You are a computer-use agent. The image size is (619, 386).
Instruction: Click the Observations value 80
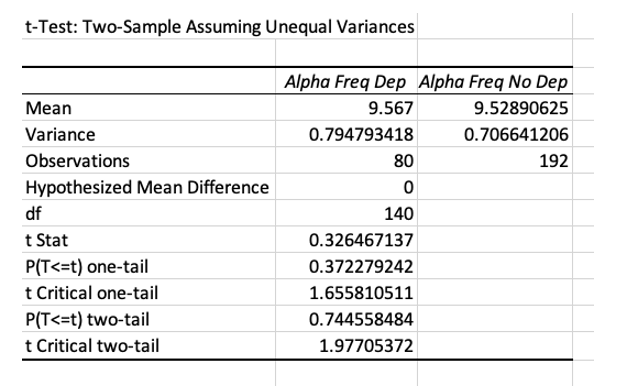coord(346,161)
